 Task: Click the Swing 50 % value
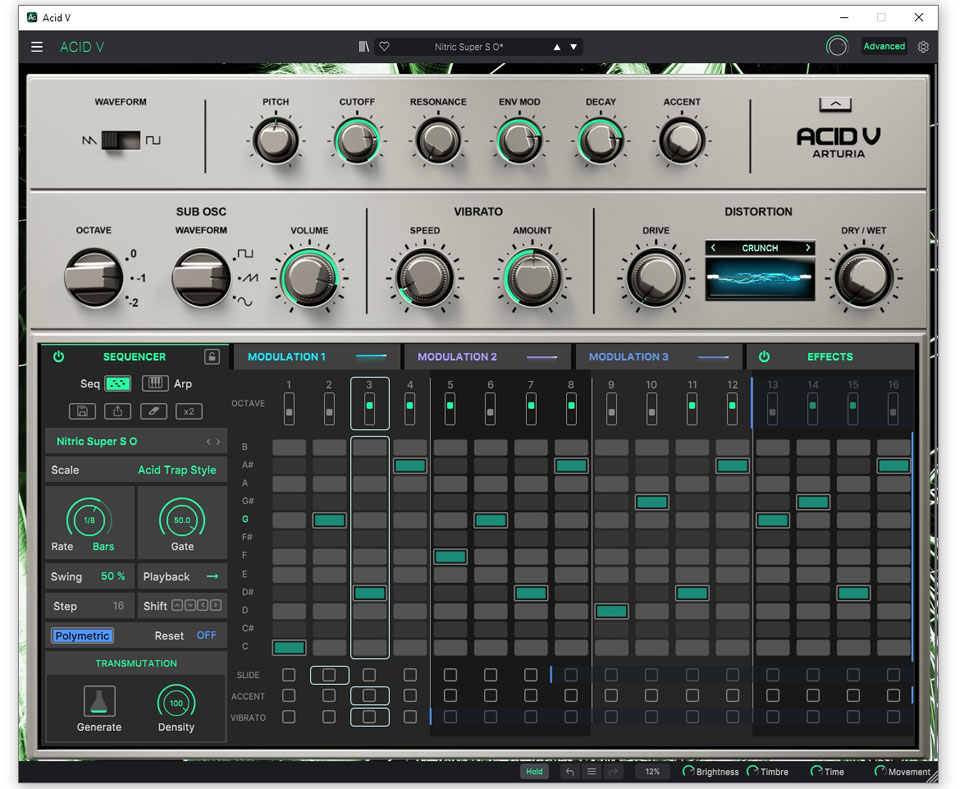click(113, 577)
